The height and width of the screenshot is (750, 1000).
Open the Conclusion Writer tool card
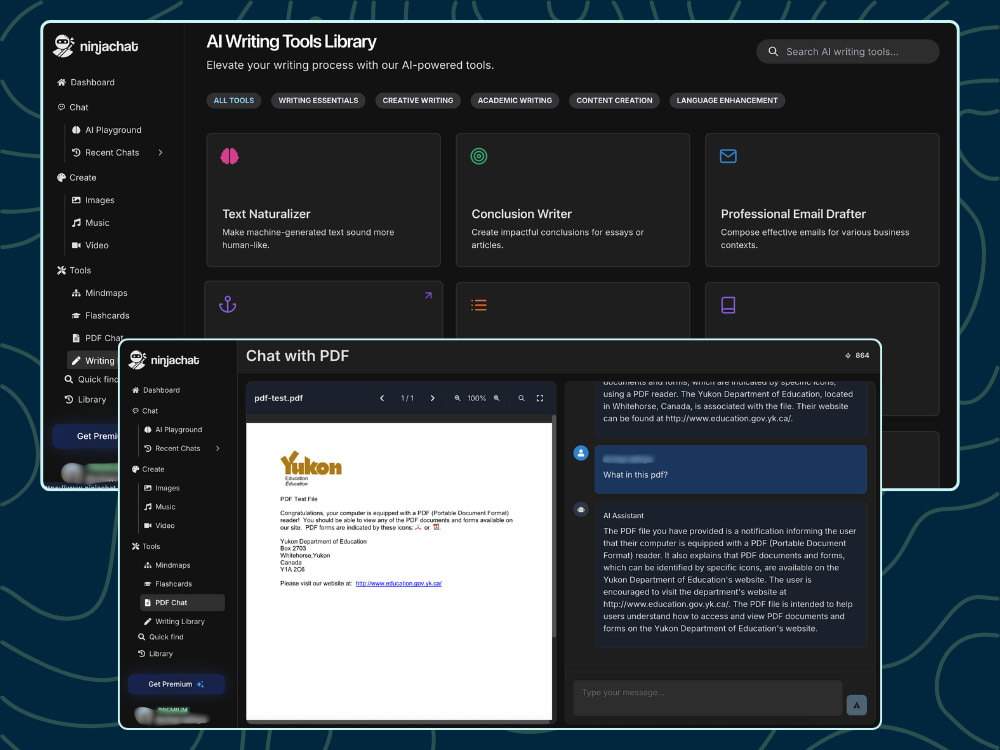[573, 200]
